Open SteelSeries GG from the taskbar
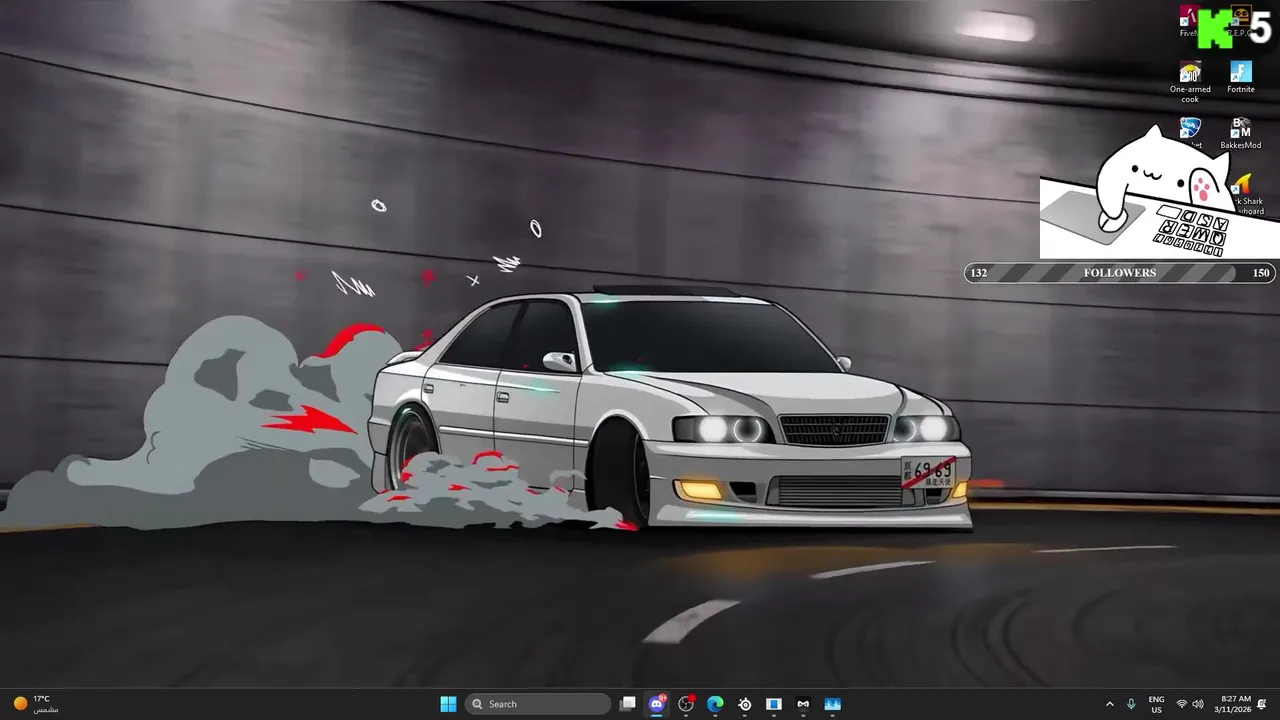 [x=745, y=704]
